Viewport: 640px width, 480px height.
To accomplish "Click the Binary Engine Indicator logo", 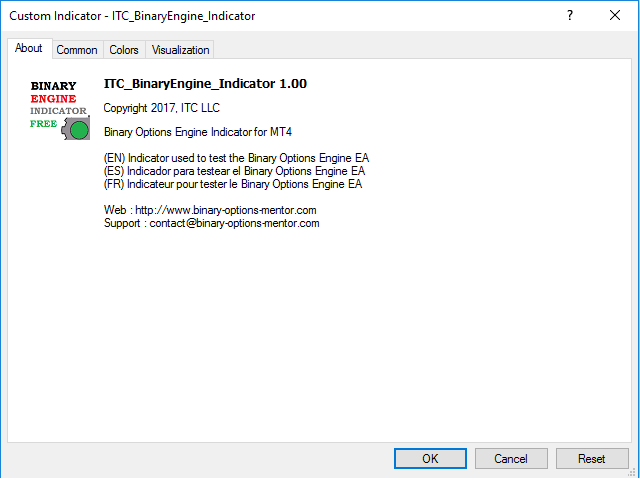I will click(x=60, y=110).
